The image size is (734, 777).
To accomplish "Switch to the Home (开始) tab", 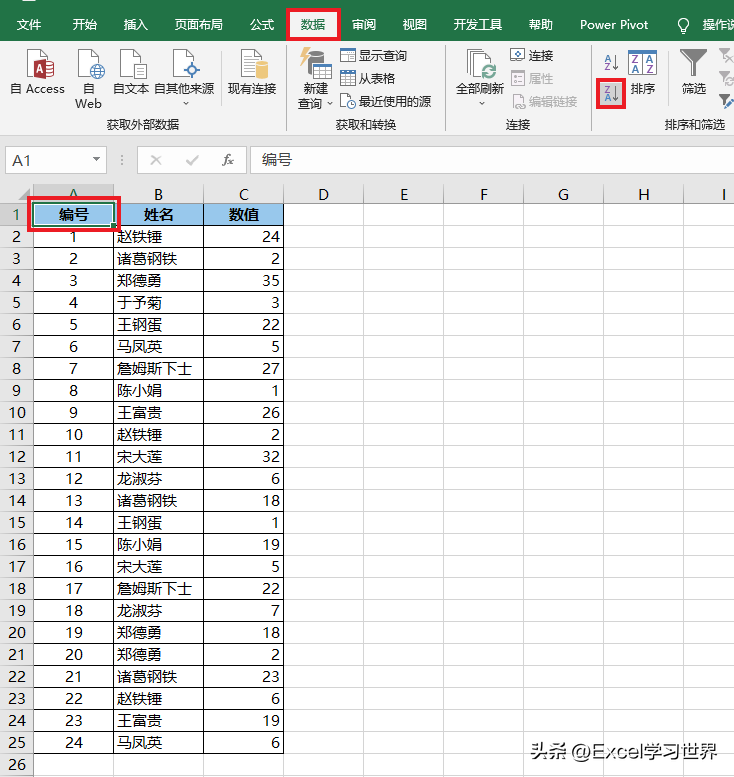I will point(85,25).
